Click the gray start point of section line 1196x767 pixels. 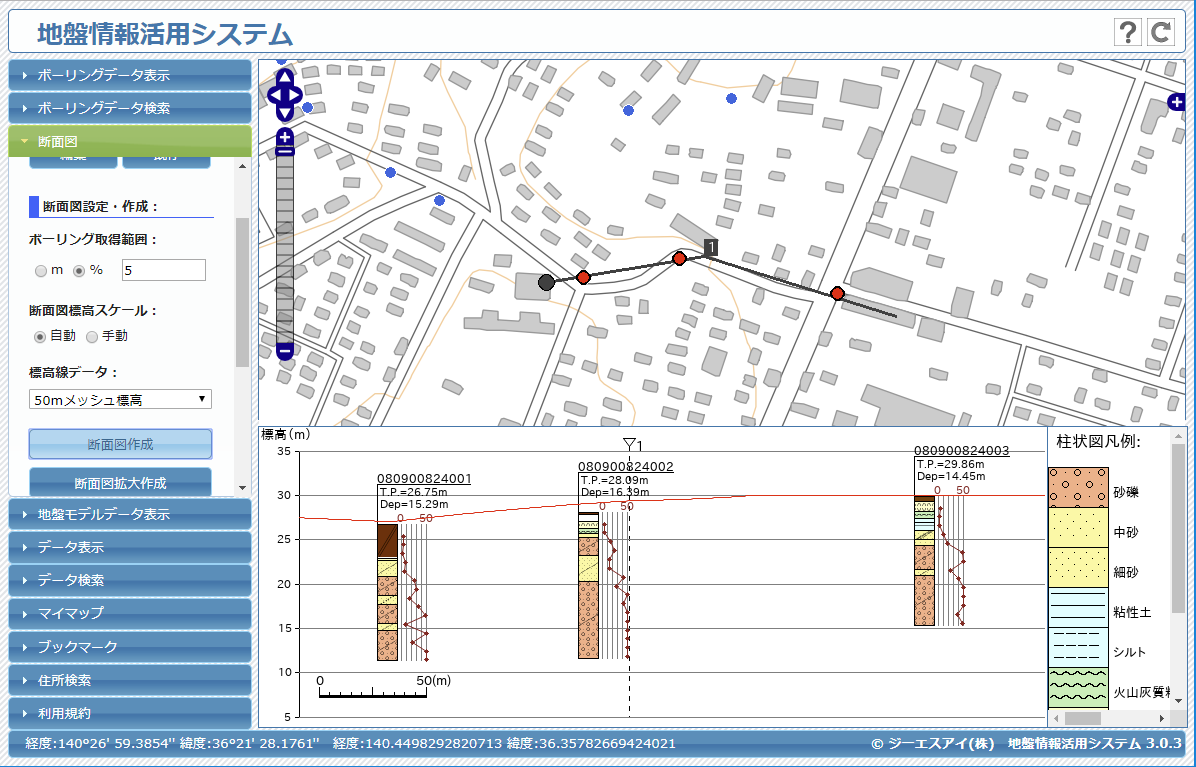pyautogui.click(x=546, y=283)
